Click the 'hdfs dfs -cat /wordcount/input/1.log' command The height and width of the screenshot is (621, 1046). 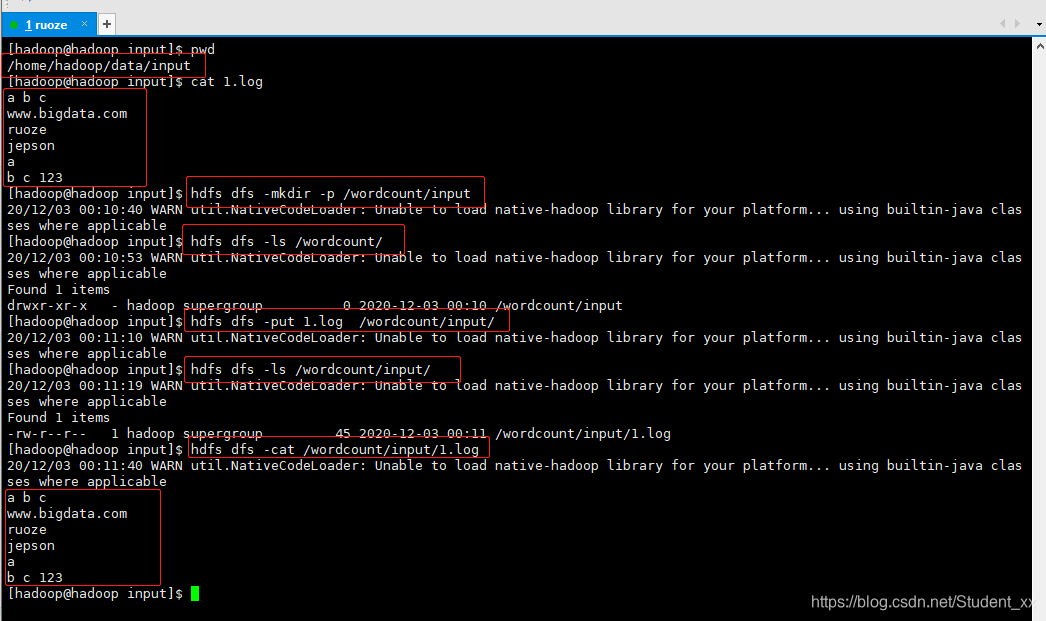point(335,450)
